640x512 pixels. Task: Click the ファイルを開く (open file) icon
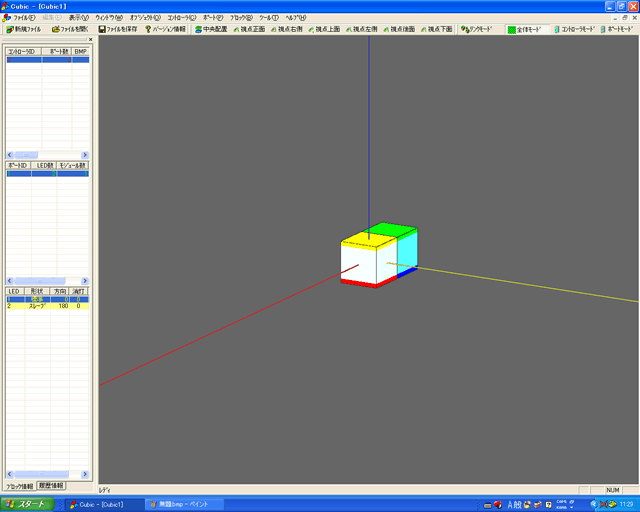(69, 30)
